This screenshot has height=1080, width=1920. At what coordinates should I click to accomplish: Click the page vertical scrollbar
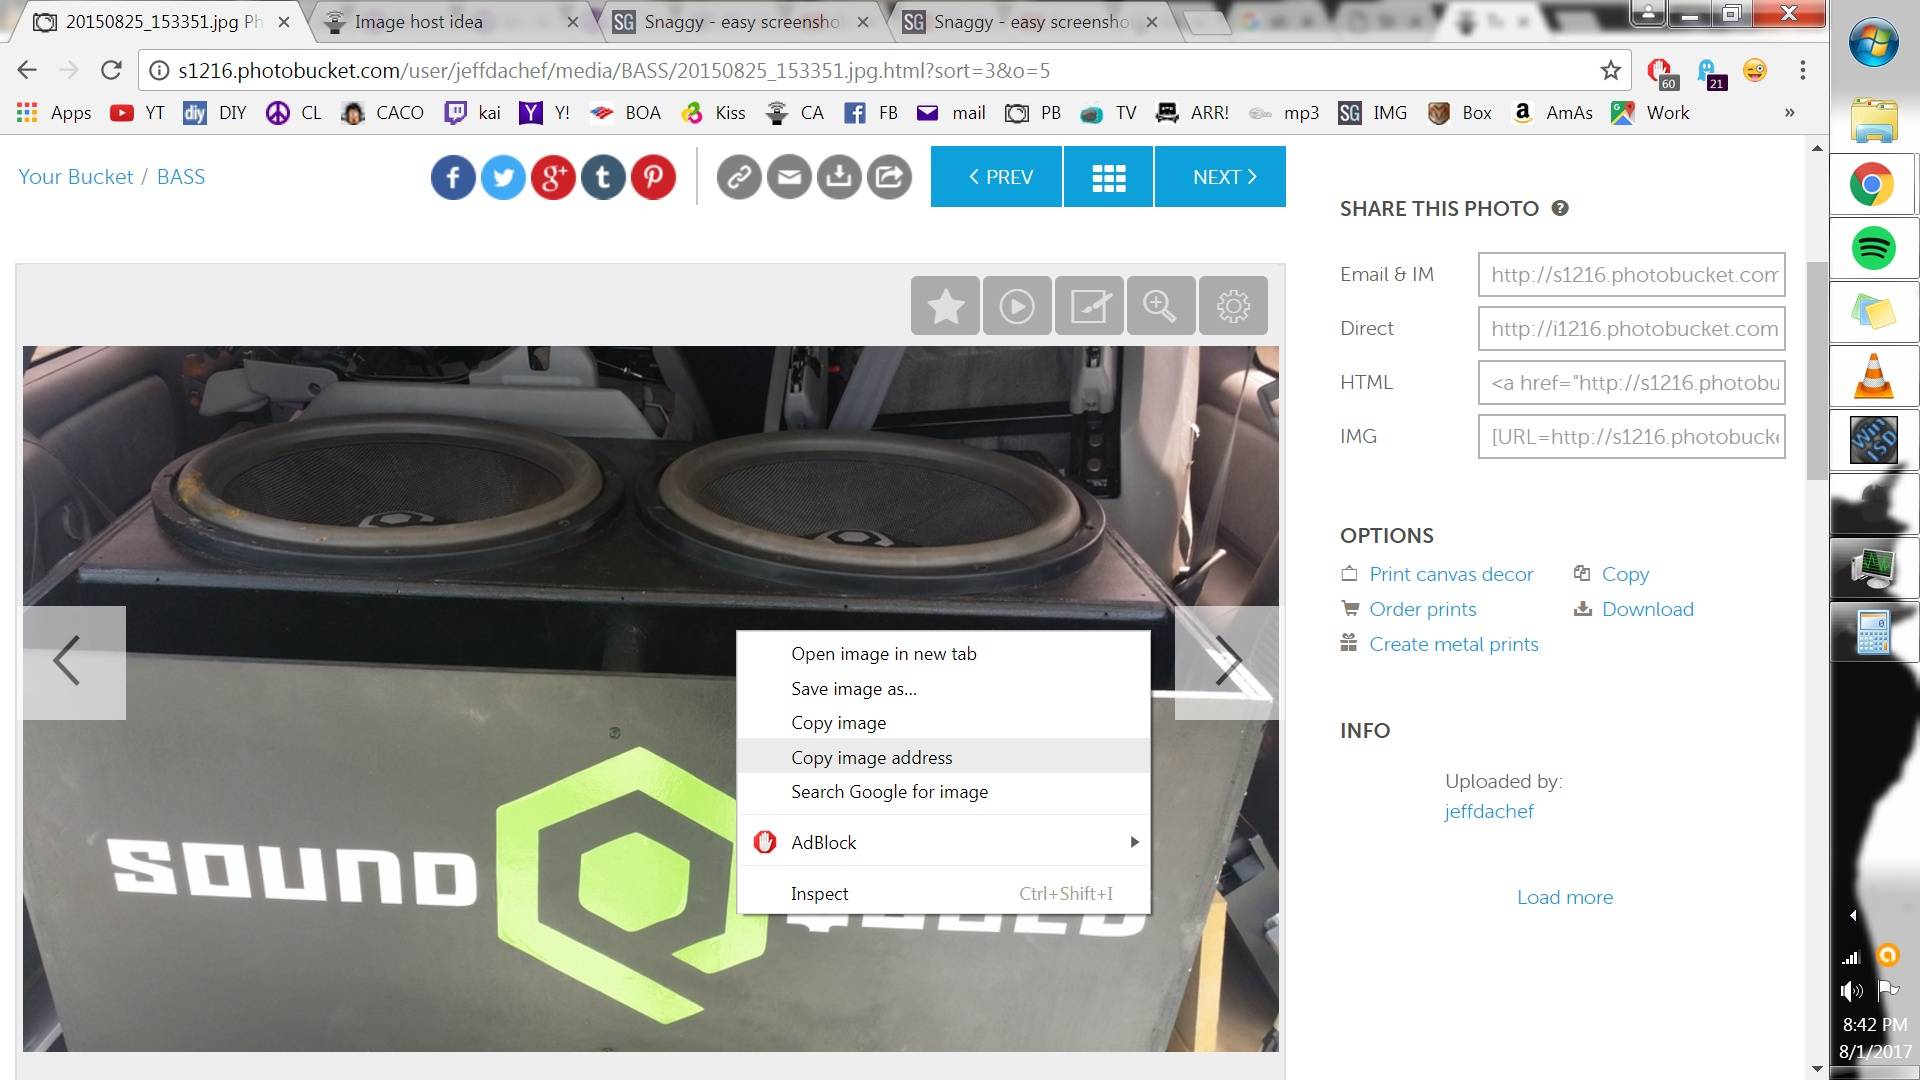click(1817, 370)
